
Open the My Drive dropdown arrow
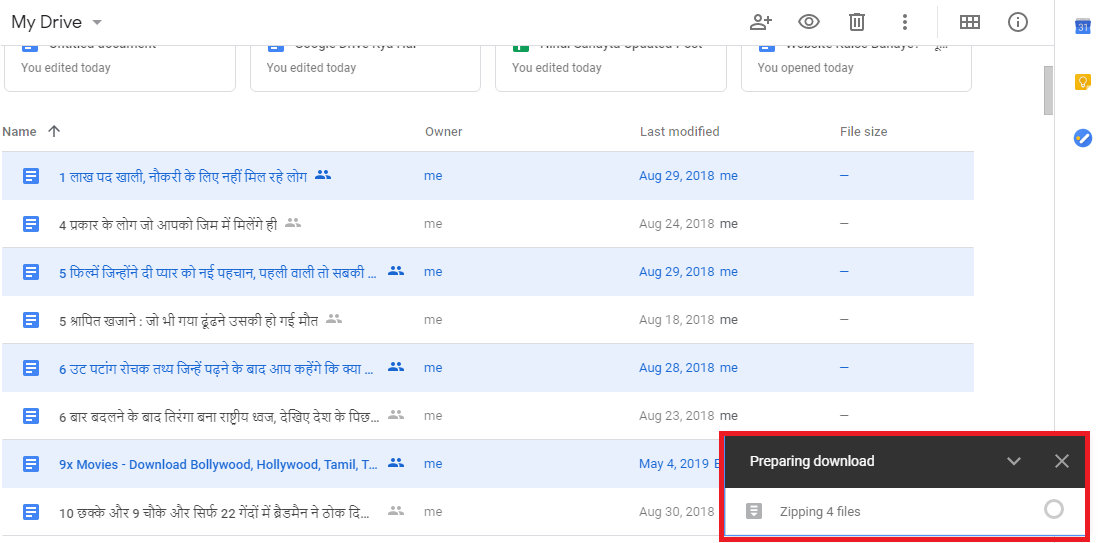point(97,23)
